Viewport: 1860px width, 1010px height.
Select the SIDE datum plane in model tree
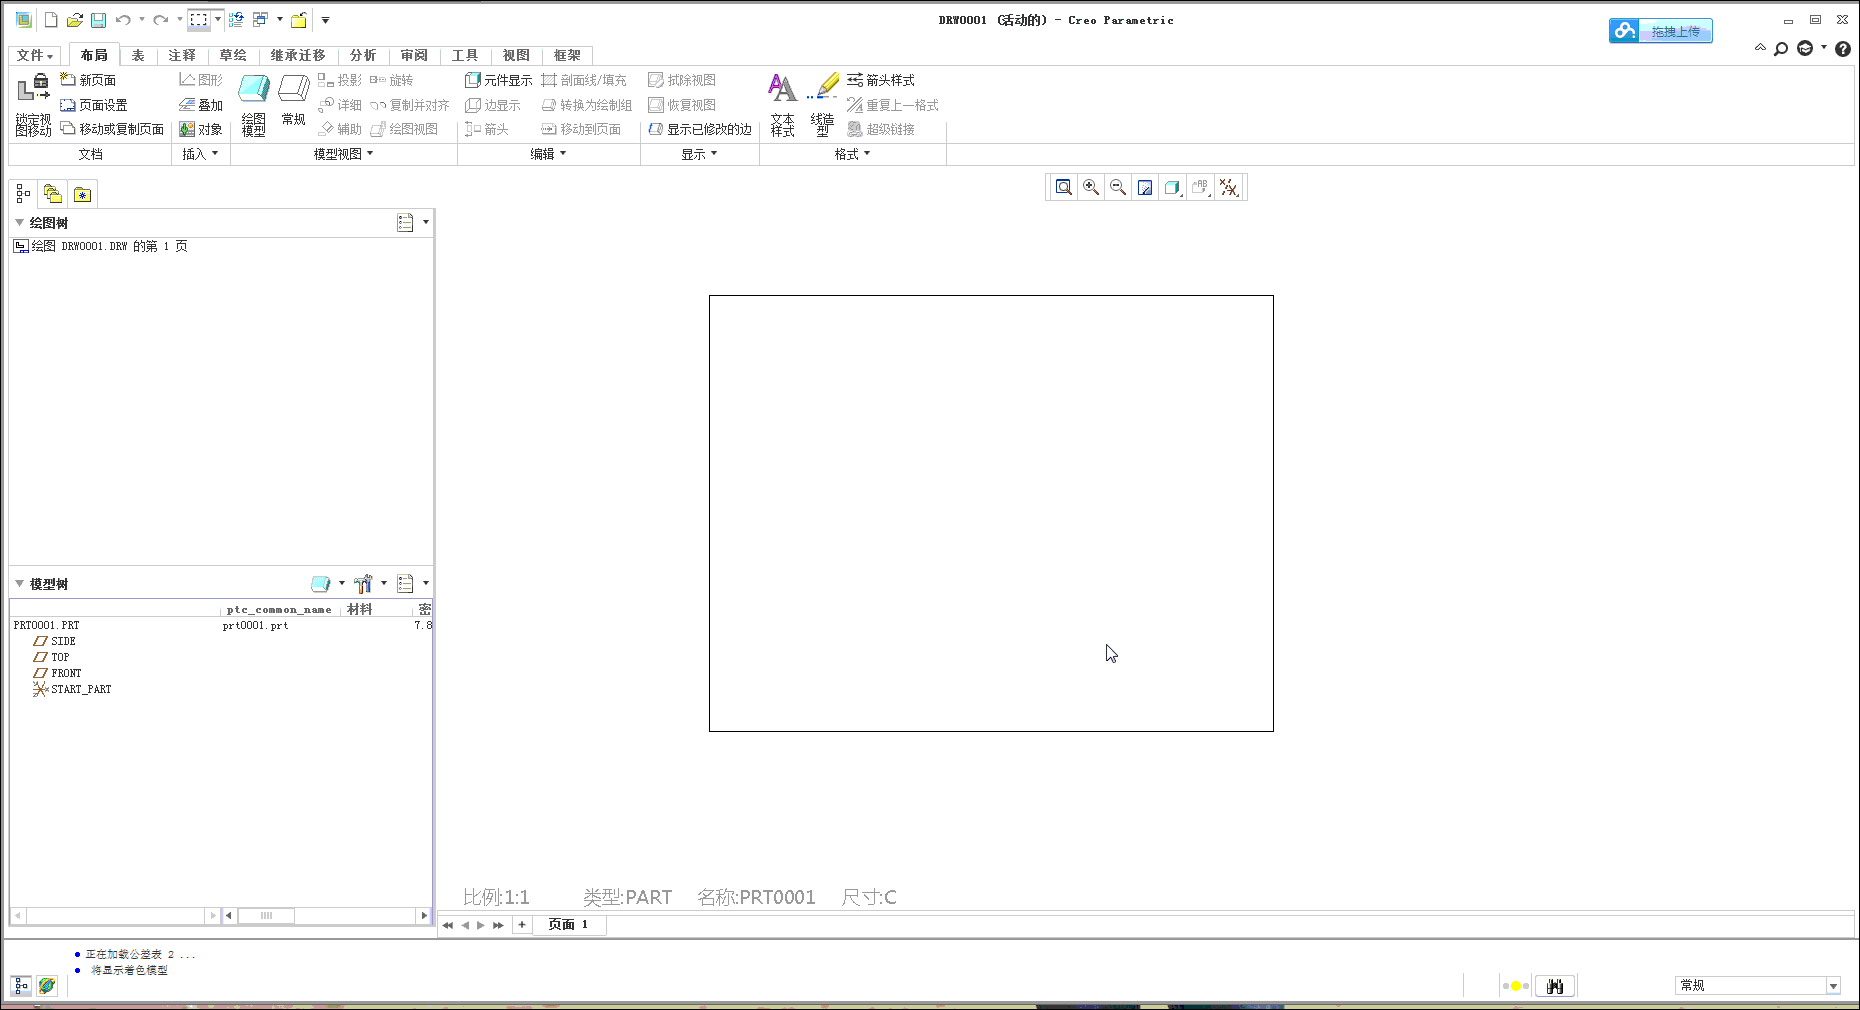[x=55, y=641]
